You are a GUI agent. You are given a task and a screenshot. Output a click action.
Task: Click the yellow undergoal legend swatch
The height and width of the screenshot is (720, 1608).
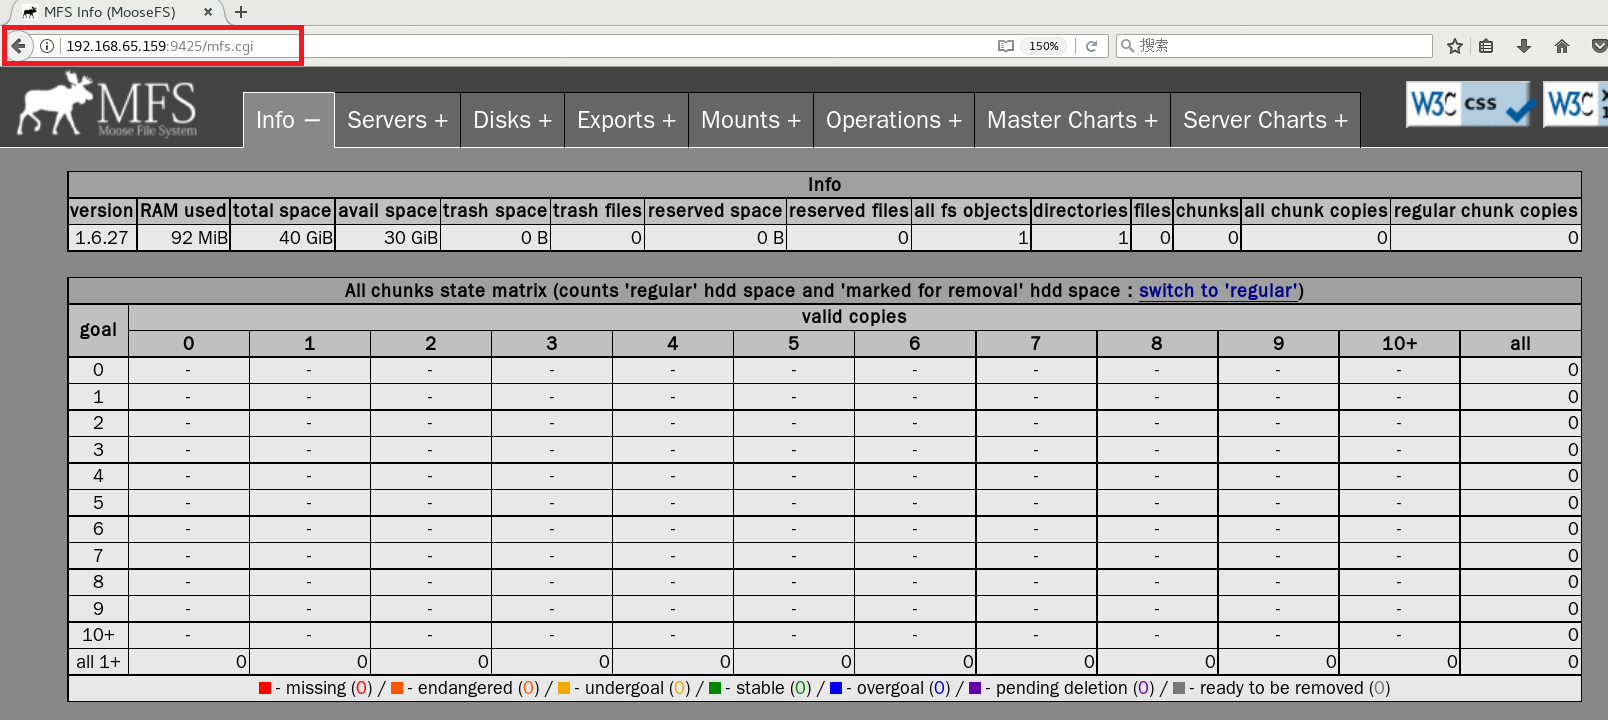pyautogui.click(x=564, y=688)
